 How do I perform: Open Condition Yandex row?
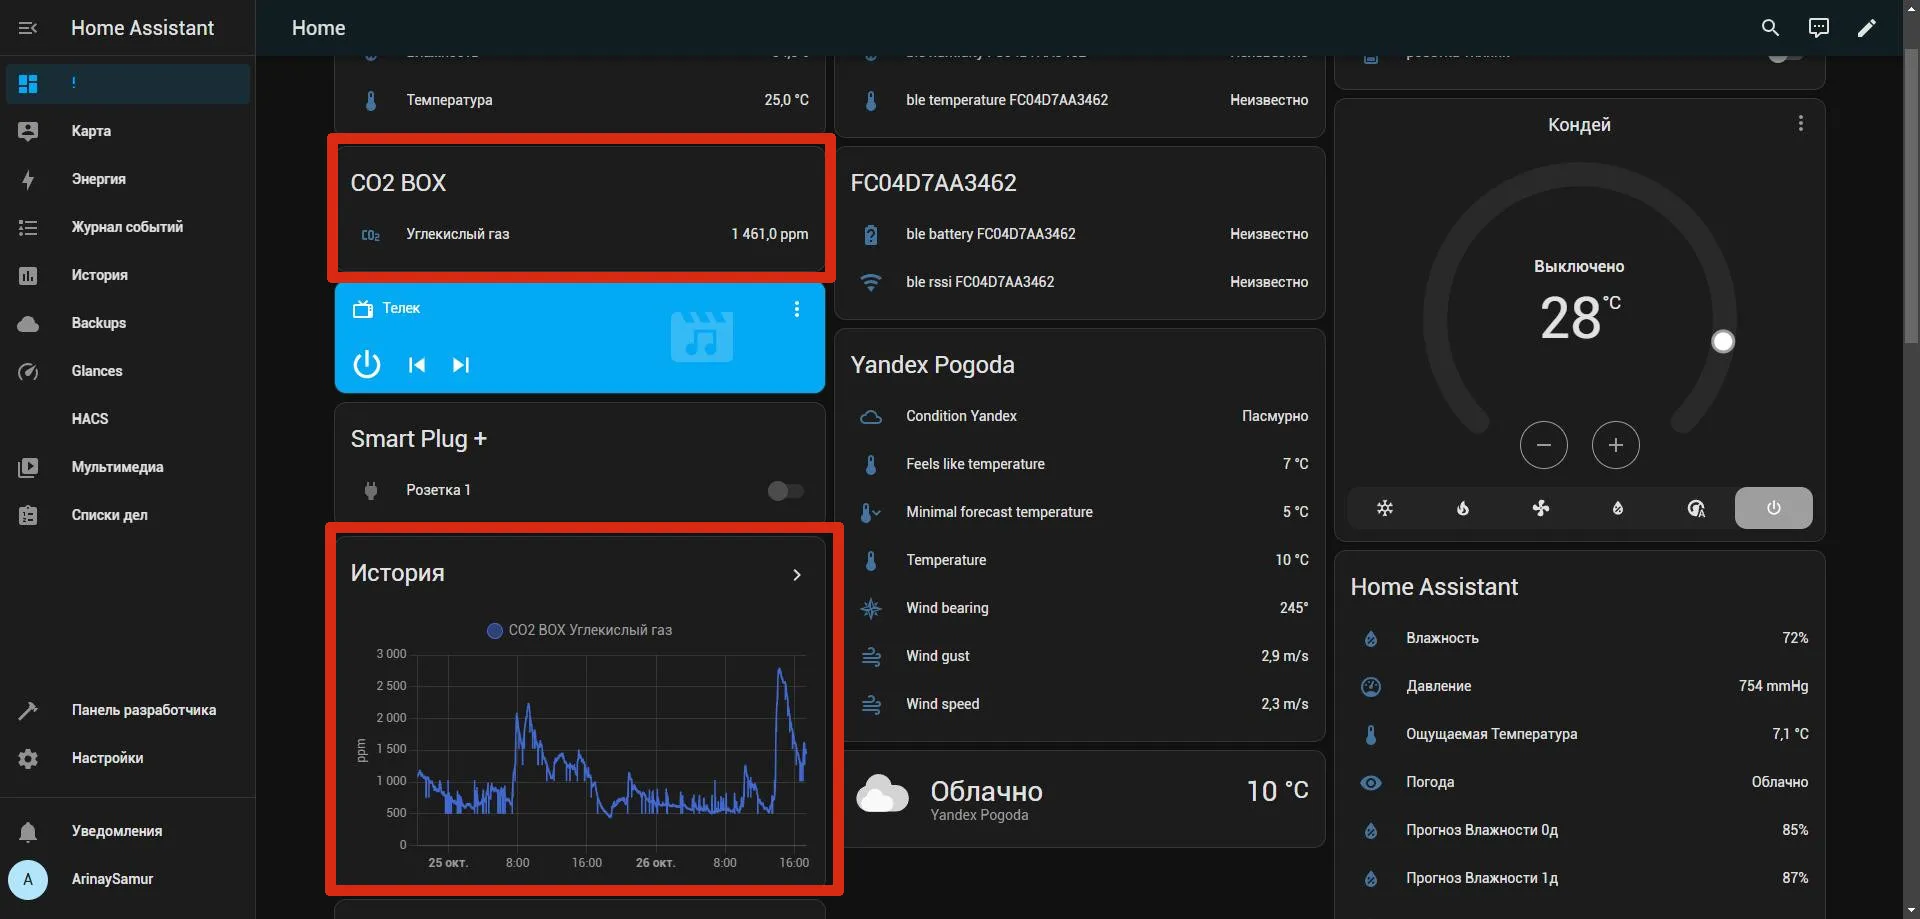(x=1080, y=416)
